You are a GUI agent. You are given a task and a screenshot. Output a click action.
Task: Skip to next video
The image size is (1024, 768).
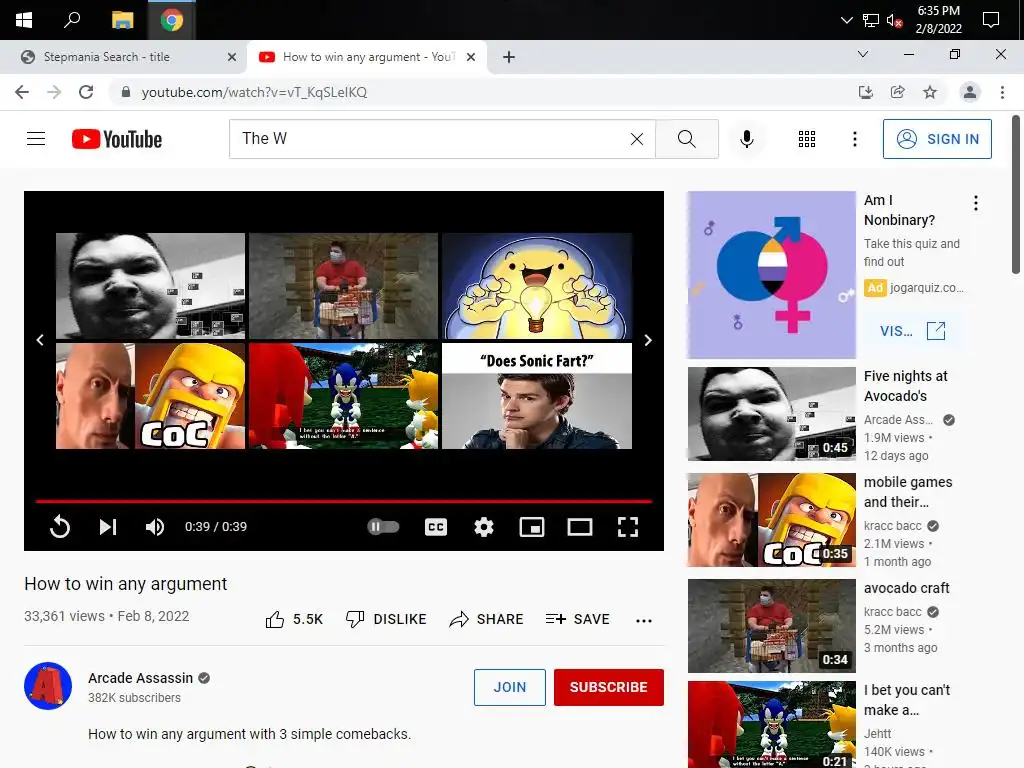[108, 526]
